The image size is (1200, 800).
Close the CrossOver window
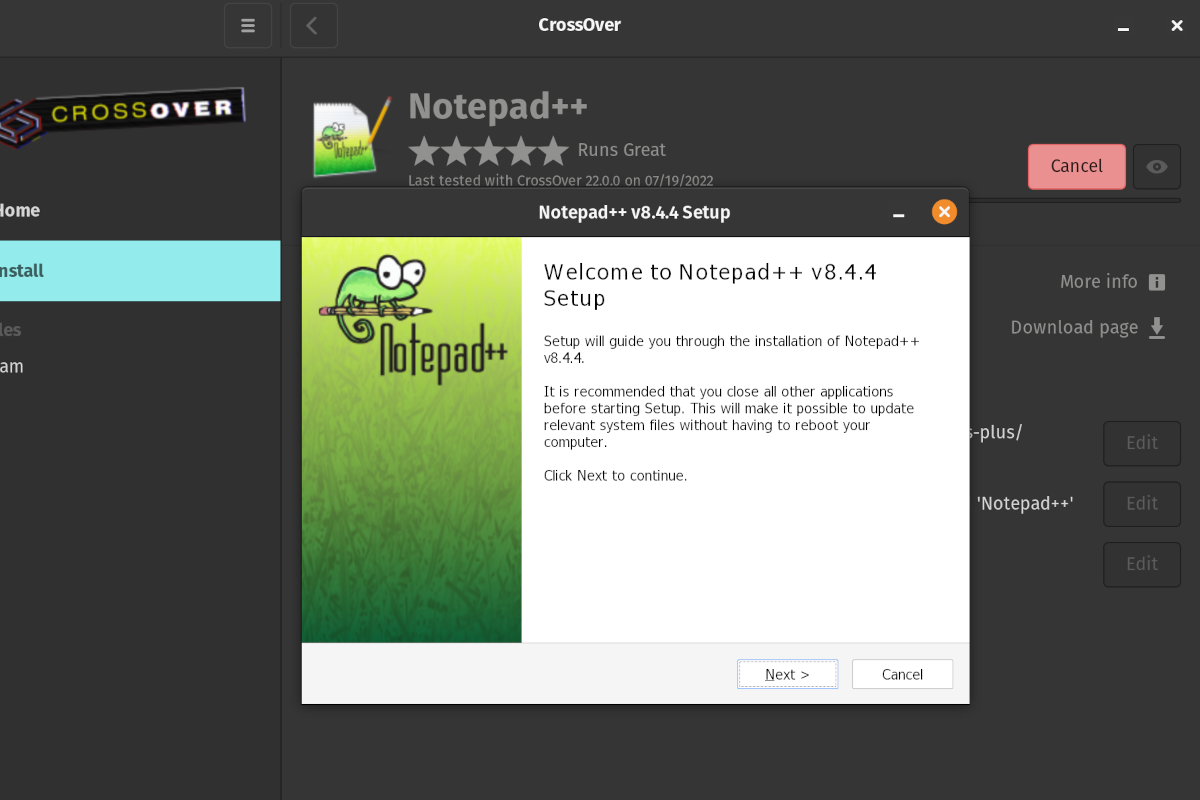pos(1177,26)
